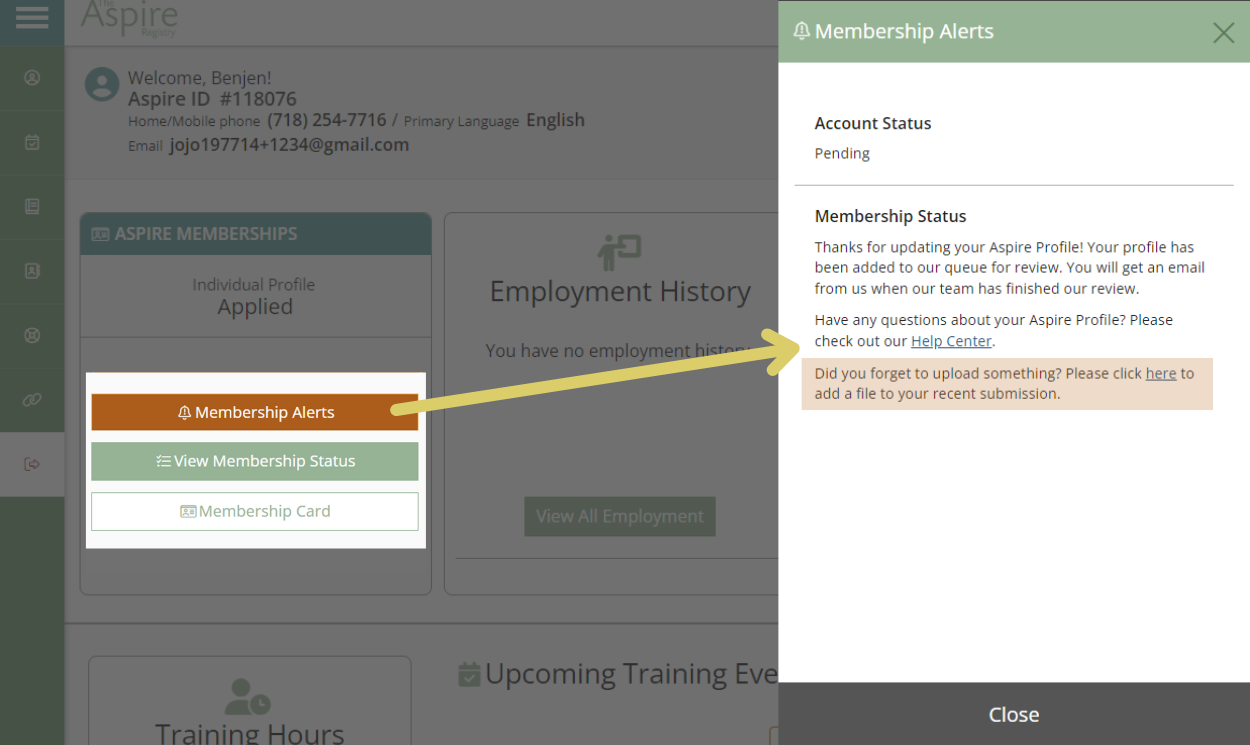Open the Help Center link
The image size is (1250, 745).
[x=951, y=341]
